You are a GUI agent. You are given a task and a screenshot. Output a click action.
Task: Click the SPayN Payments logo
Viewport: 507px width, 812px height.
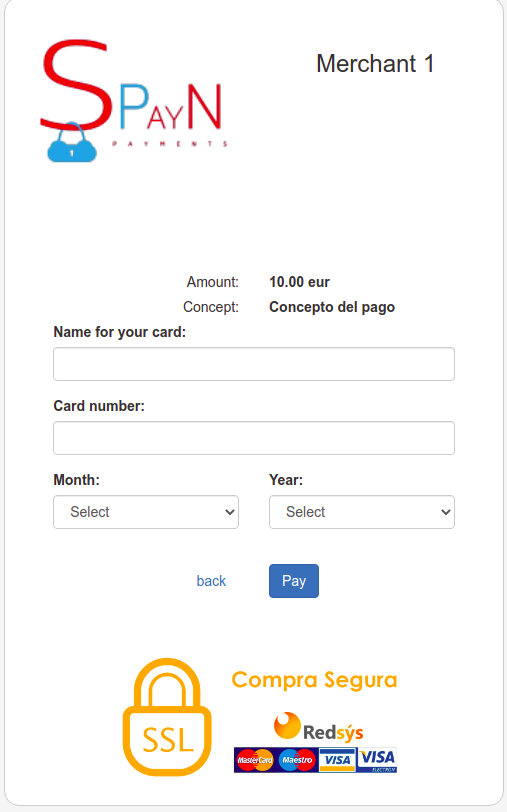click(134, 100)
